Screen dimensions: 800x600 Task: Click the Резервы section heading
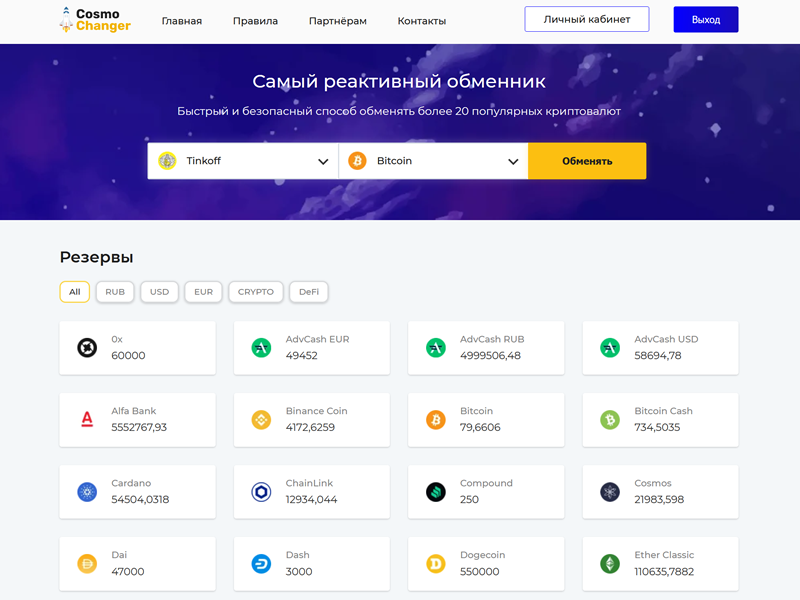[96, 257]
